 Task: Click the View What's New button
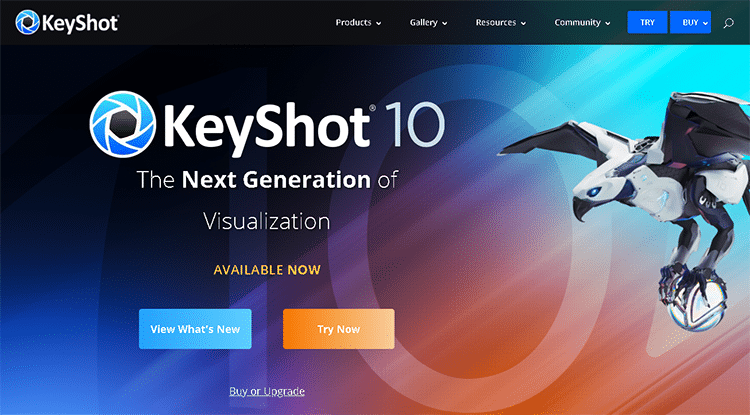[x=195, y=329]
